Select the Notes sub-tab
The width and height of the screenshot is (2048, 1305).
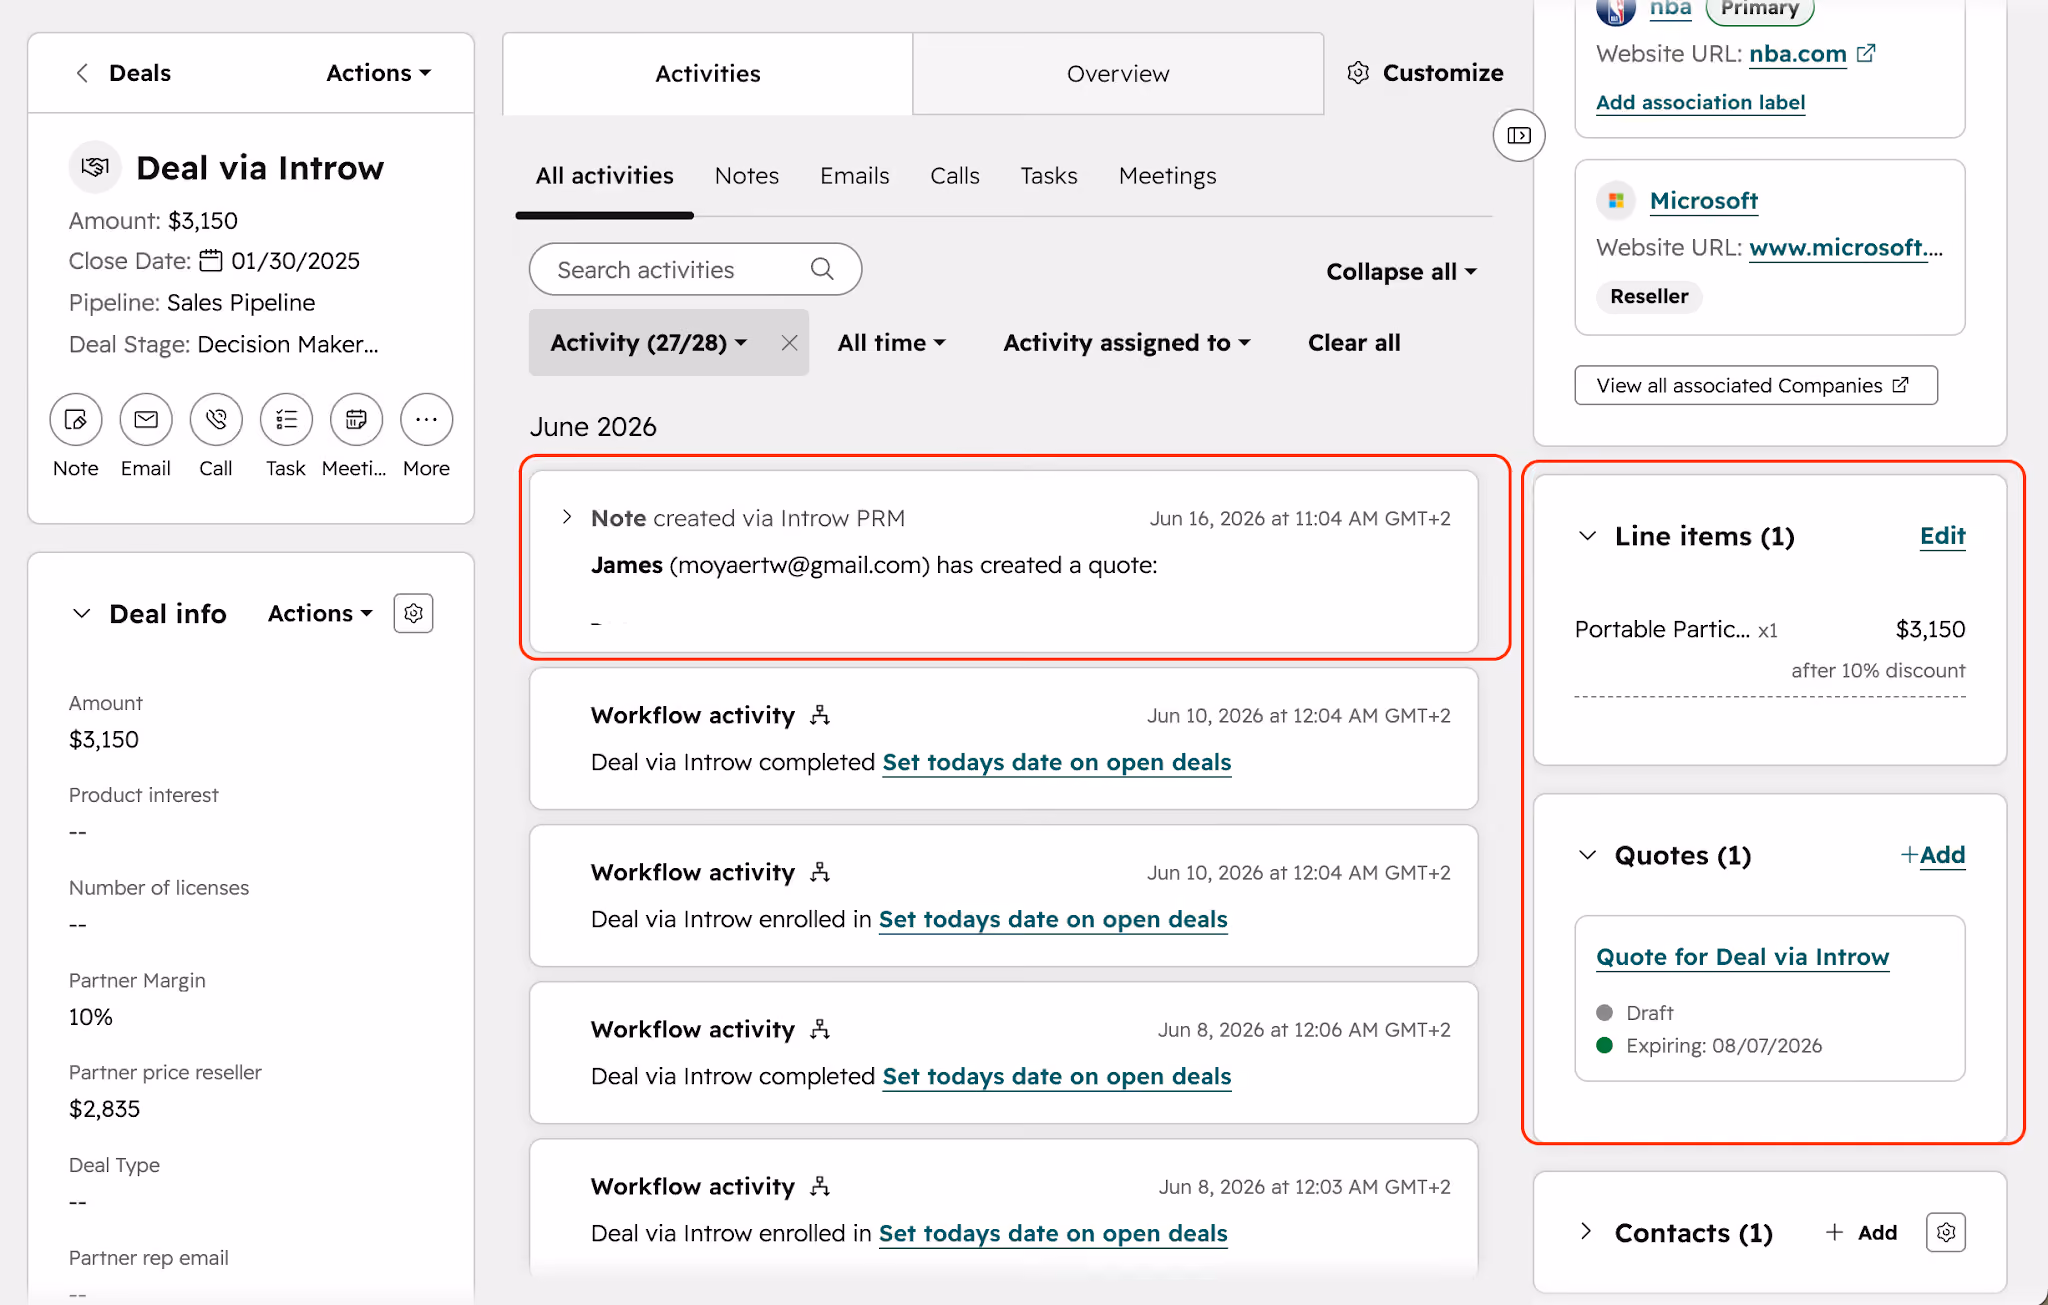pyautogui.click(x=747, y=176)
